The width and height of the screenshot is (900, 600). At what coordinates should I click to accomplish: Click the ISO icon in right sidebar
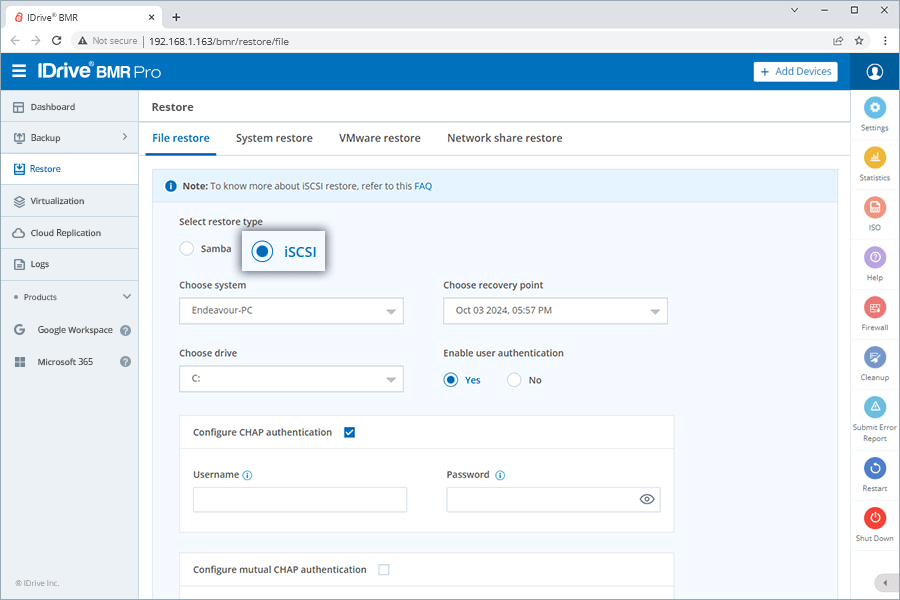click(874, 208)
